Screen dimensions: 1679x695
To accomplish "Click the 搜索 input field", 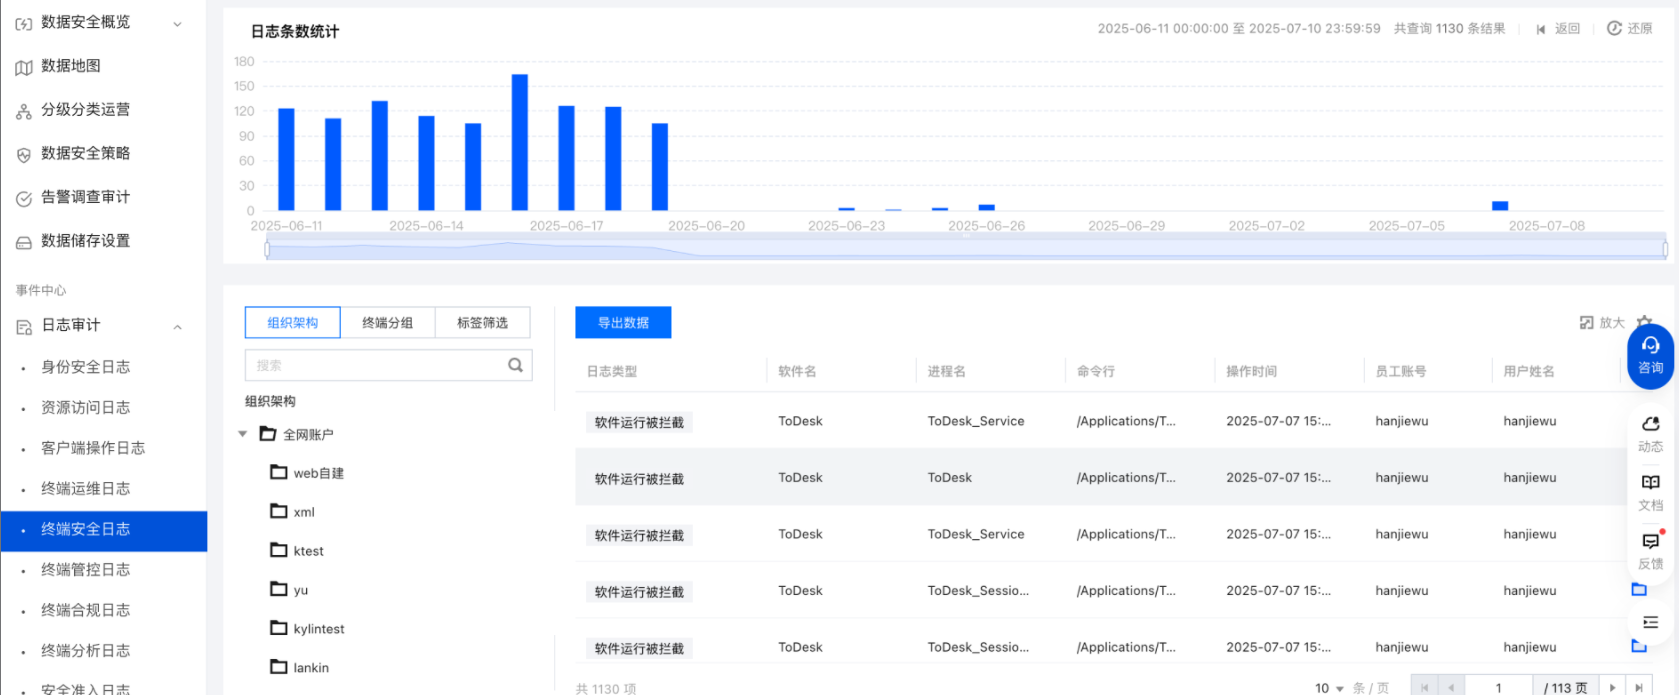I will (x=388, y=365).
